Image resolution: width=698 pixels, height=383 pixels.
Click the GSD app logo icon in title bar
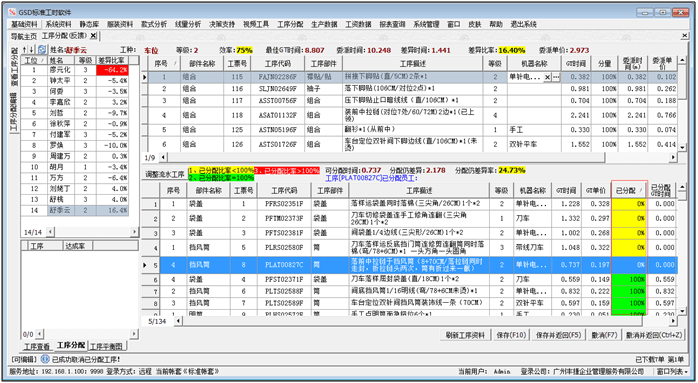tap(12, 12)
